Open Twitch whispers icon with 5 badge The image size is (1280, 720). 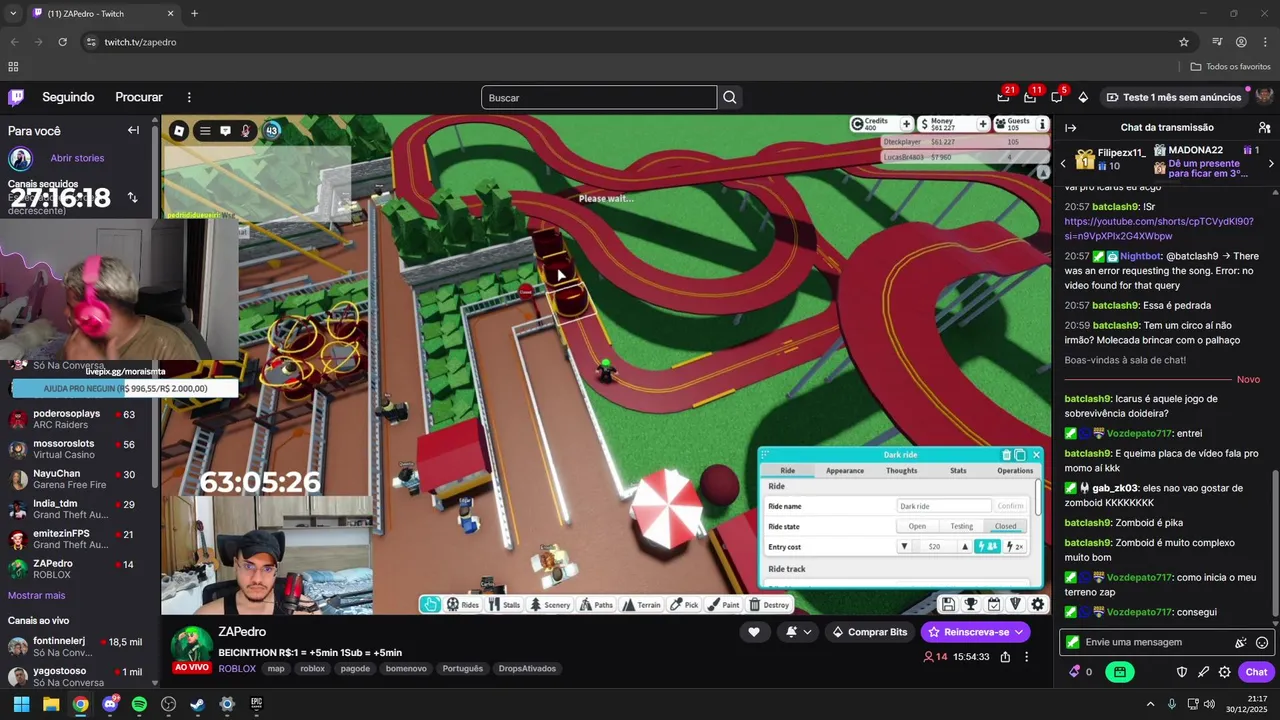click(1057, 97)
